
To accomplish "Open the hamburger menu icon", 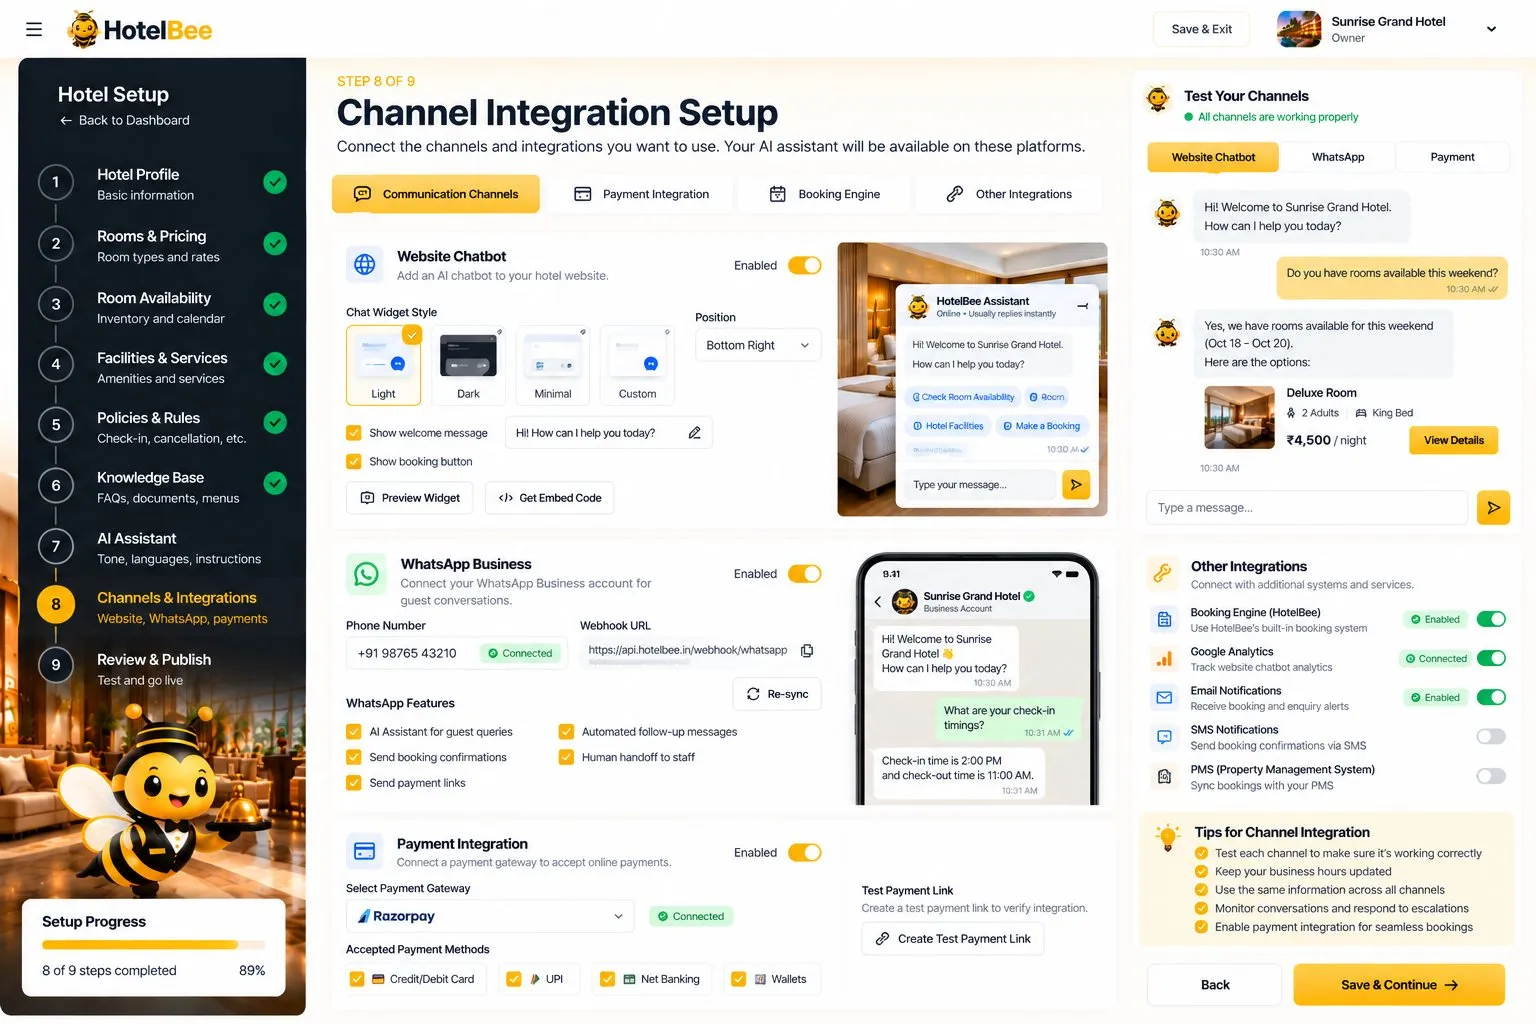I will (x=34, y=29).
